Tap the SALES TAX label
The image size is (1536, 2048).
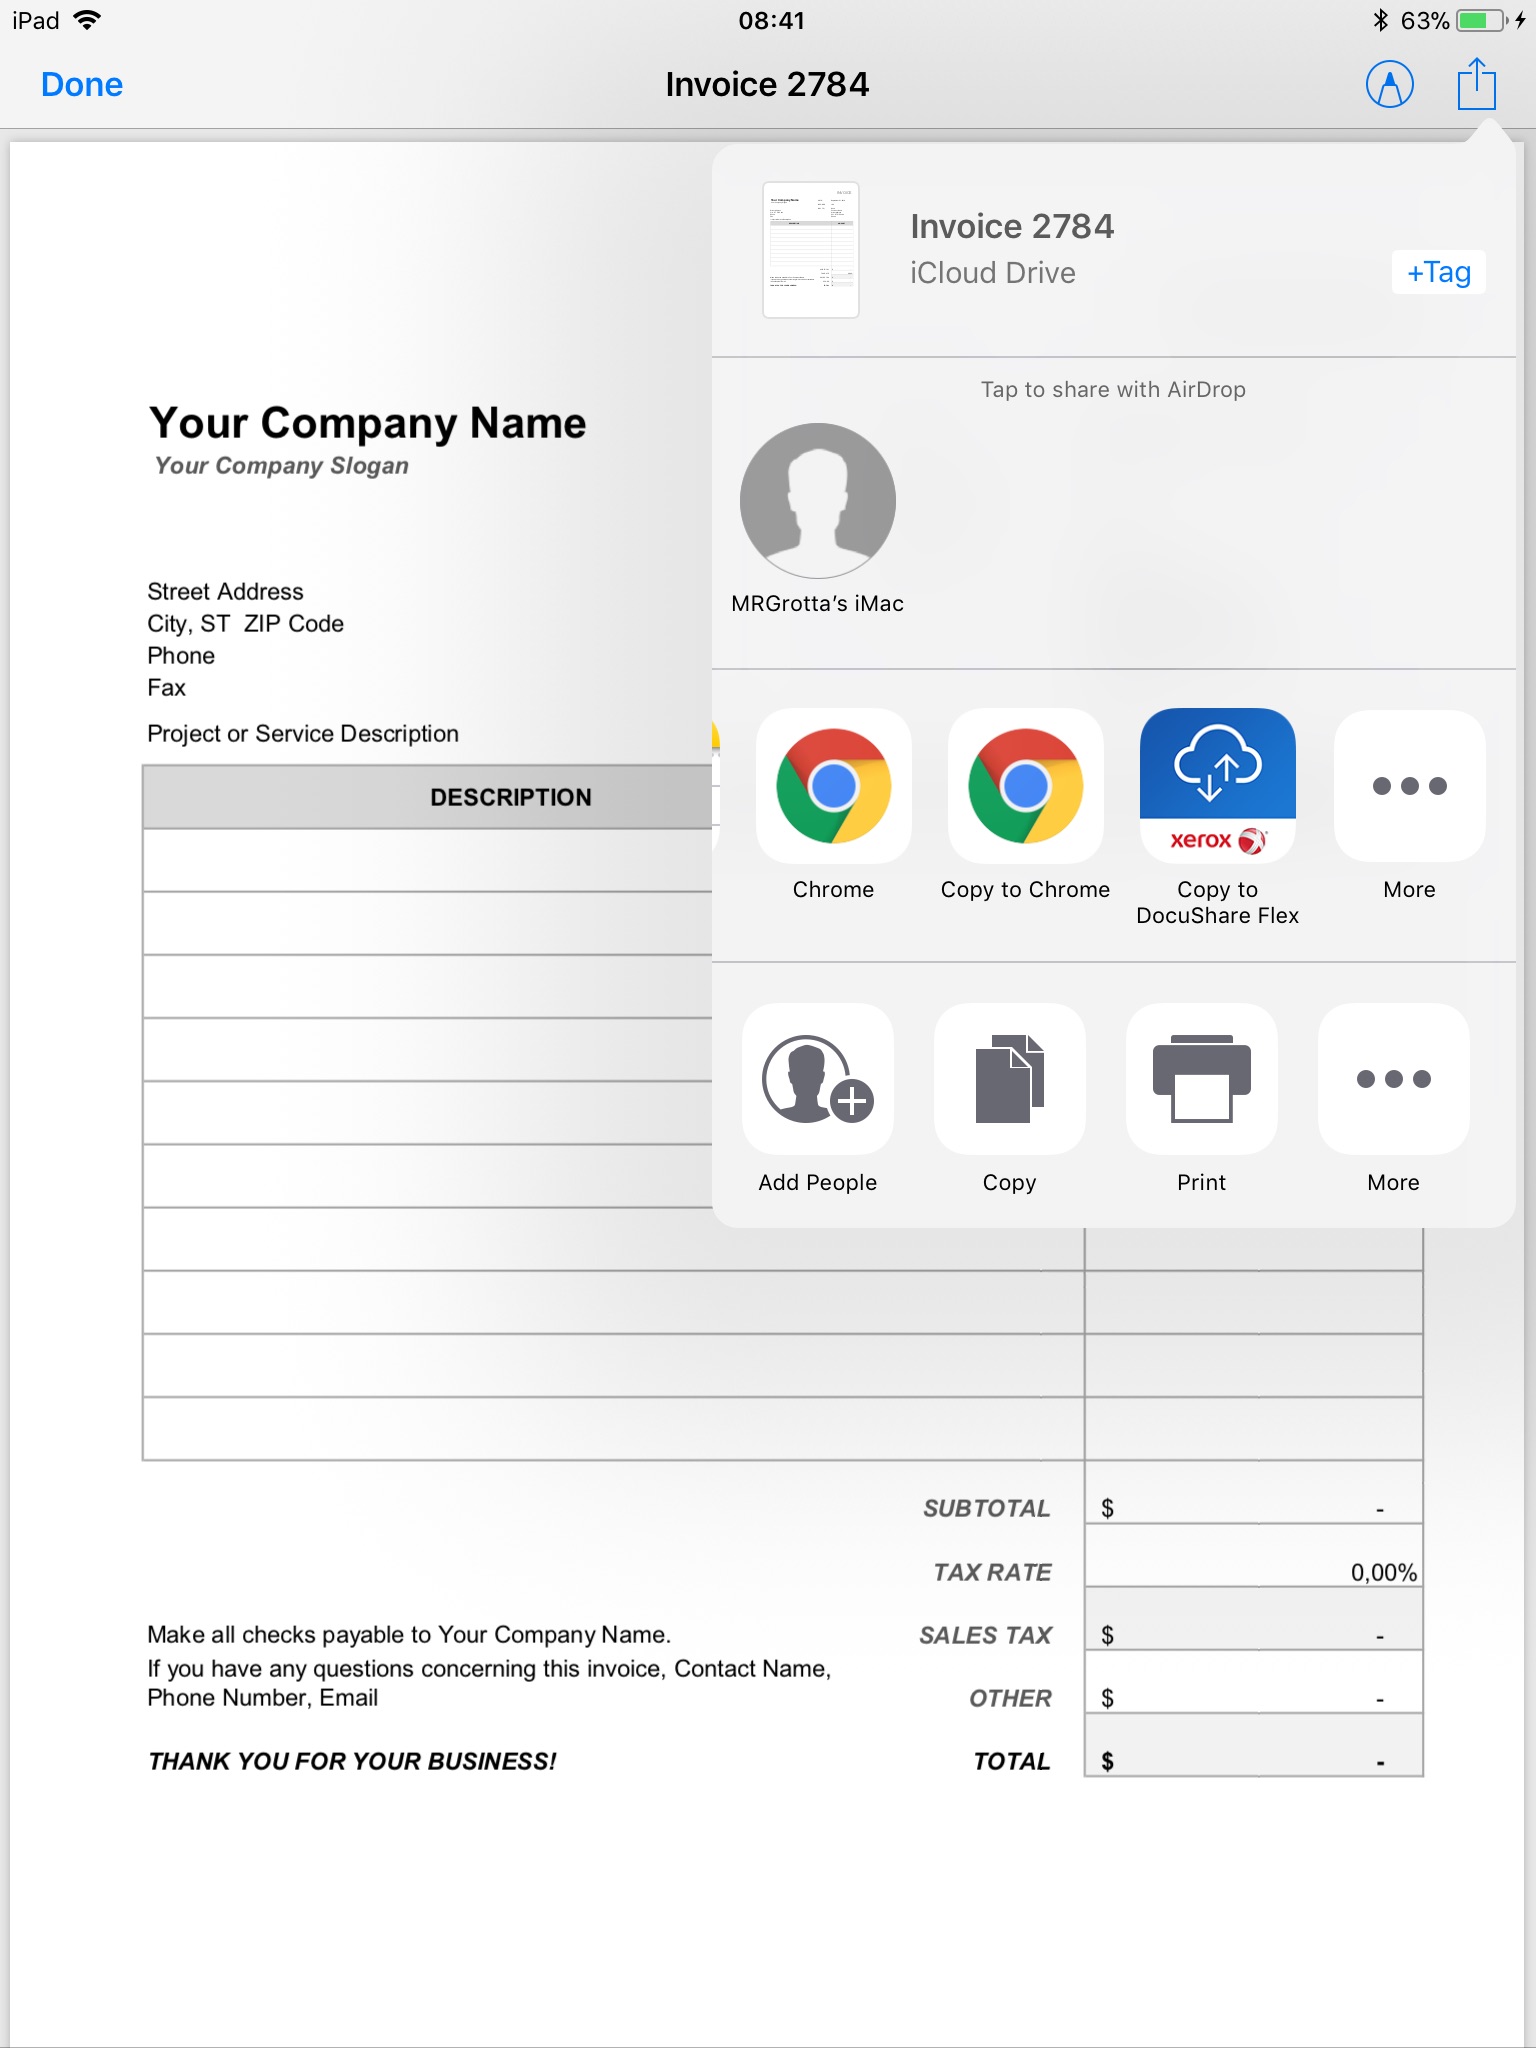point(985,1635)
